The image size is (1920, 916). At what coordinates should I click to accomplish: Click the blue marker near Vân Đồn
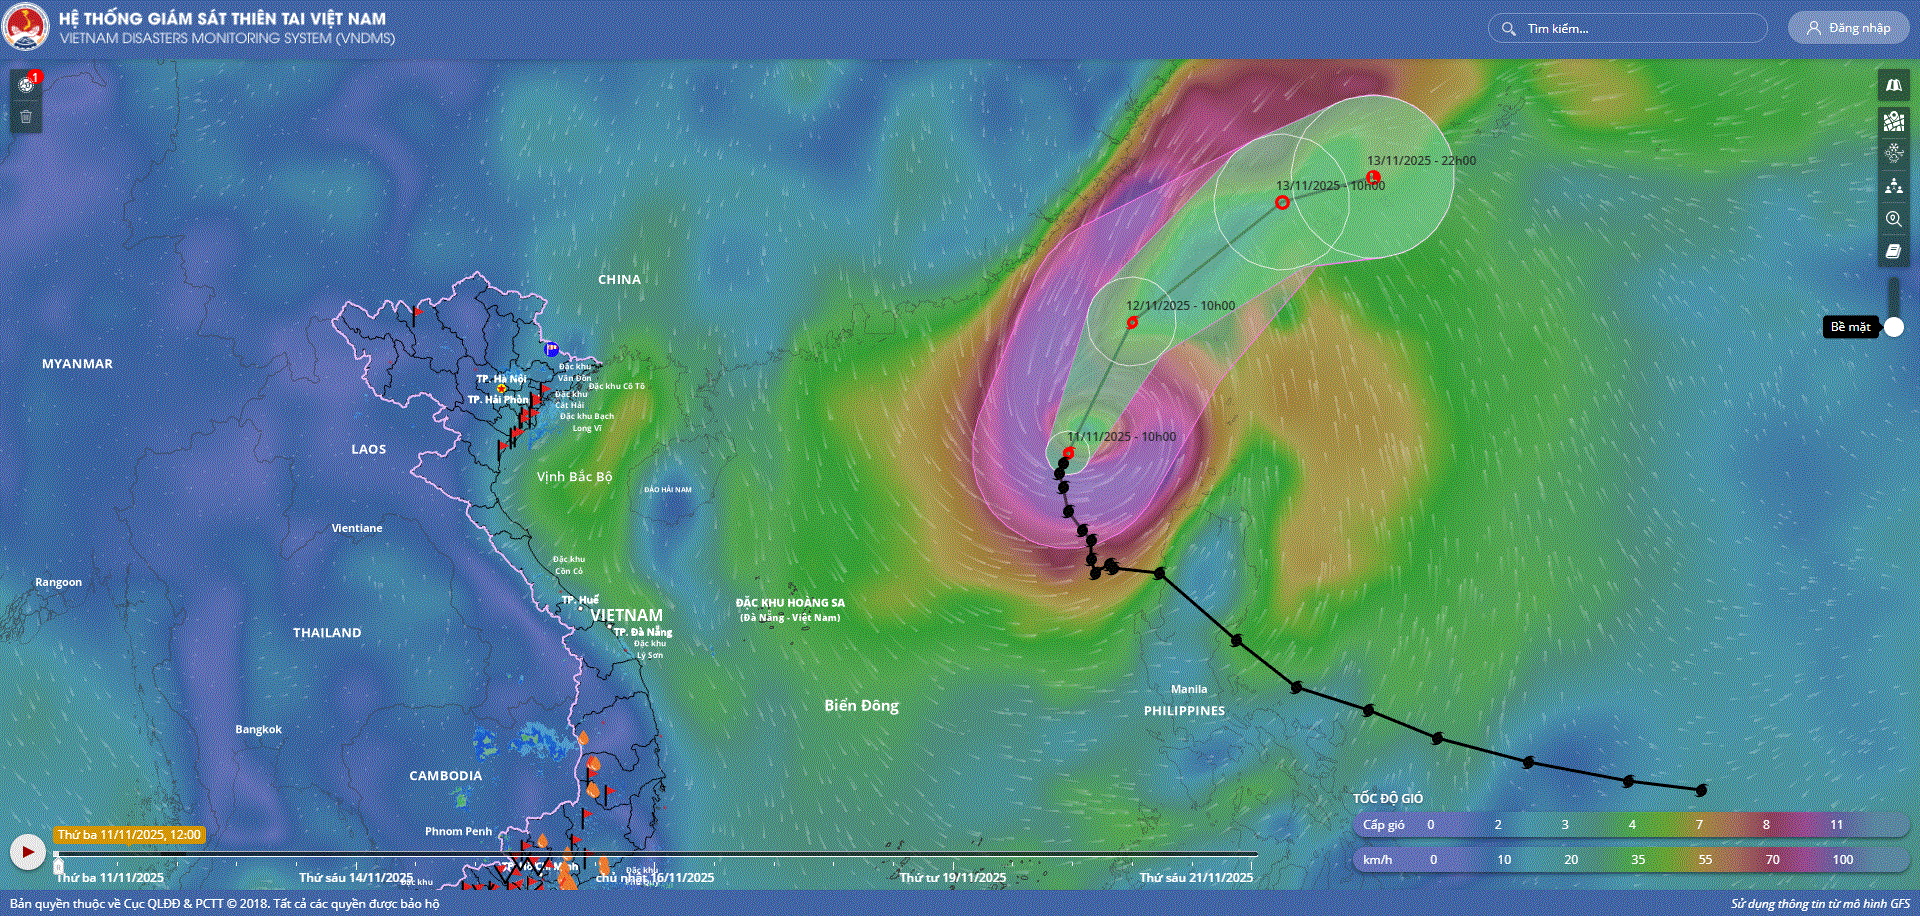coord(551,349)
